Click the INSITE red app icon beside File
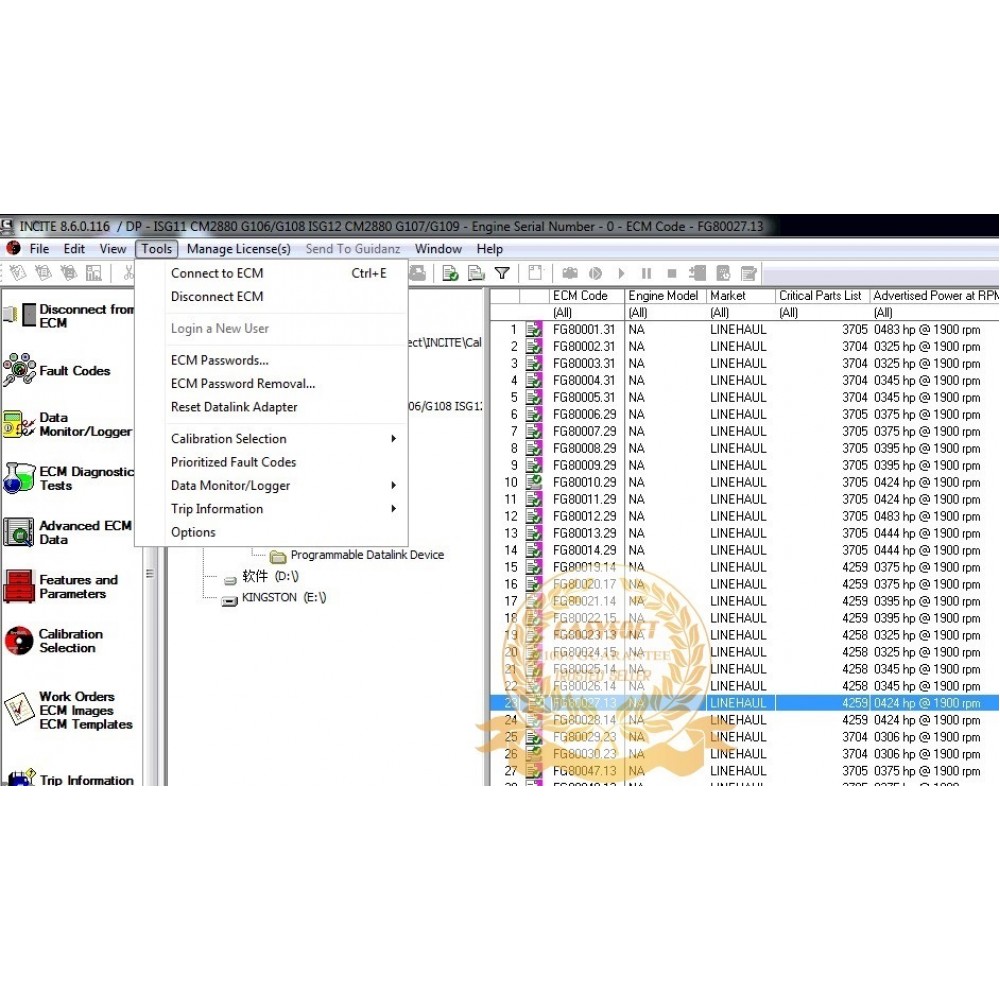 [13, 248]
